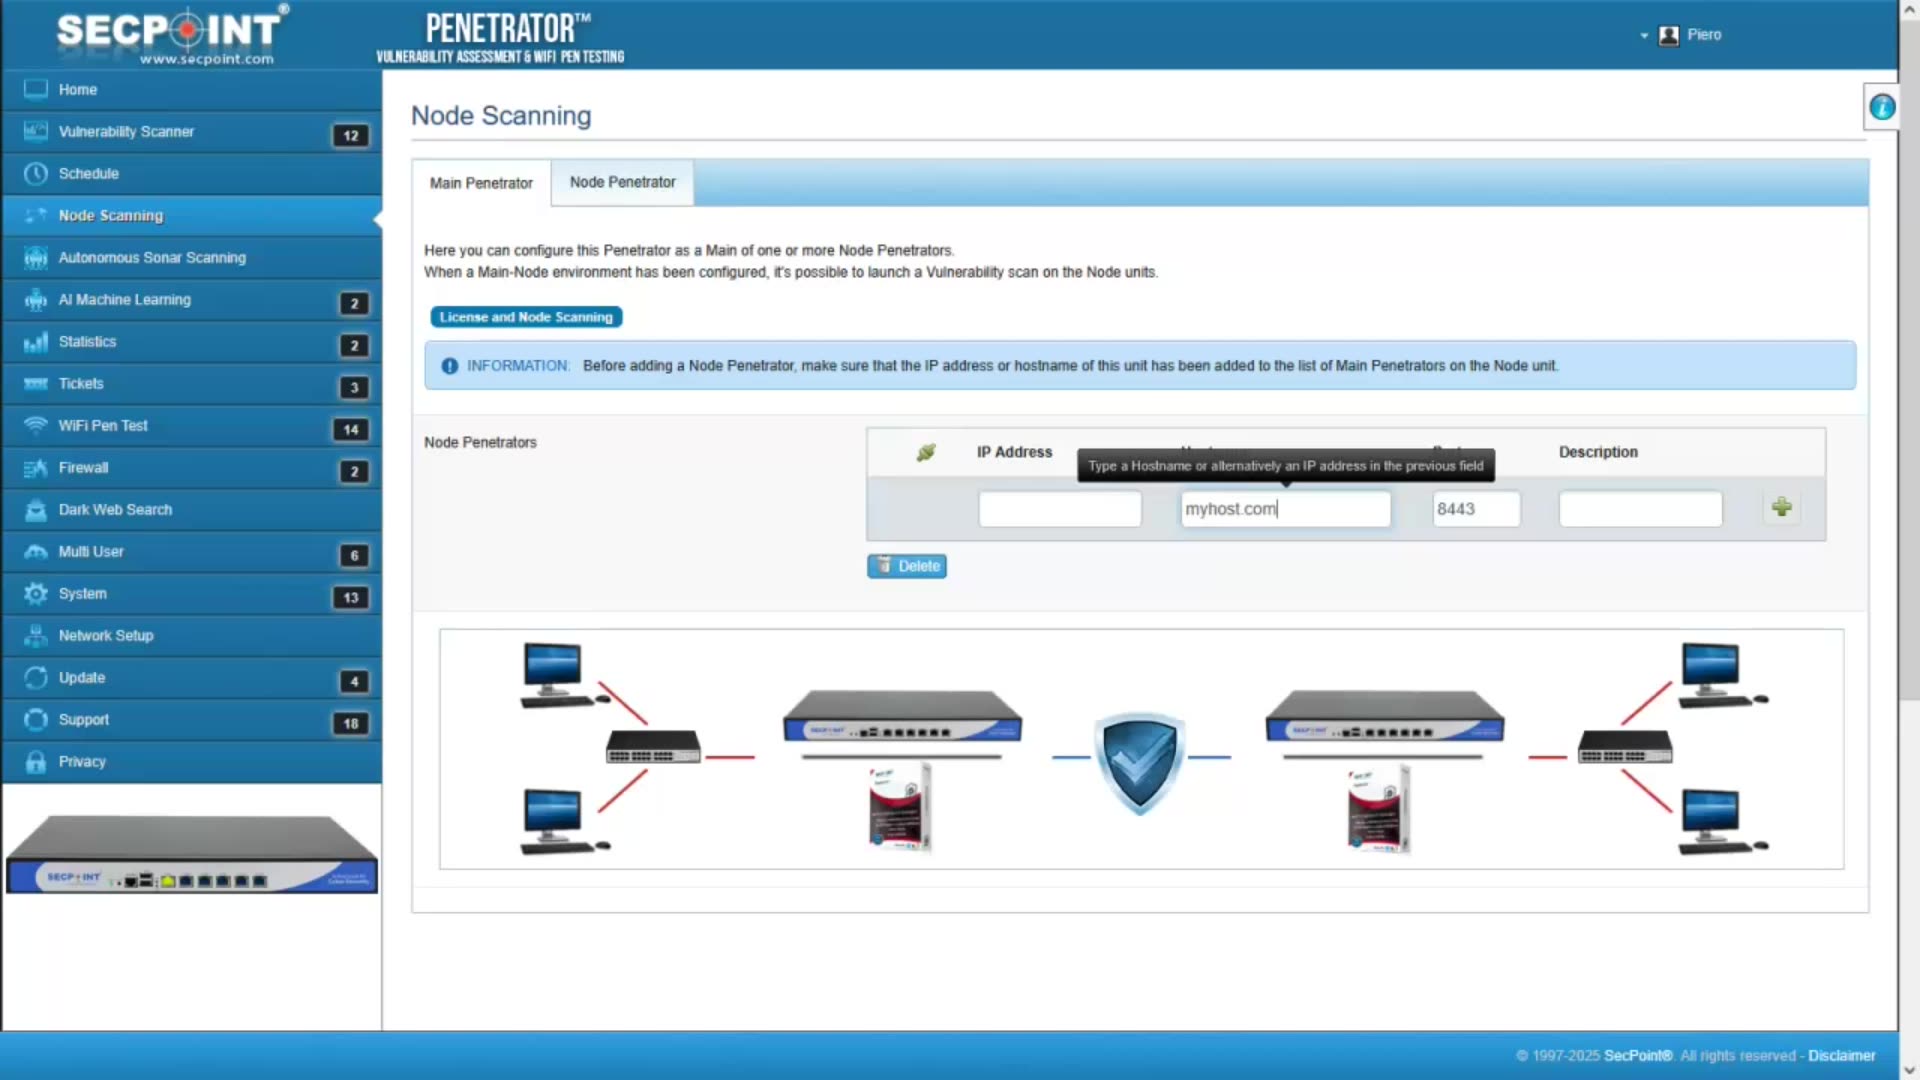
Task: Select the Main Penetrator tab
Action: click(x=481, y=183)
